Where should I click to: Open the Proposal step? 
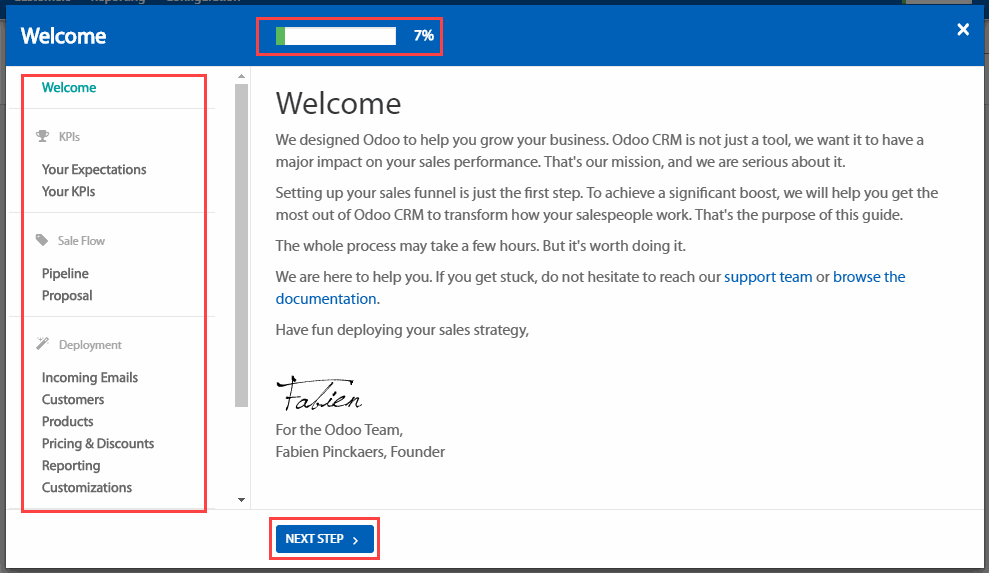point(67,296)
